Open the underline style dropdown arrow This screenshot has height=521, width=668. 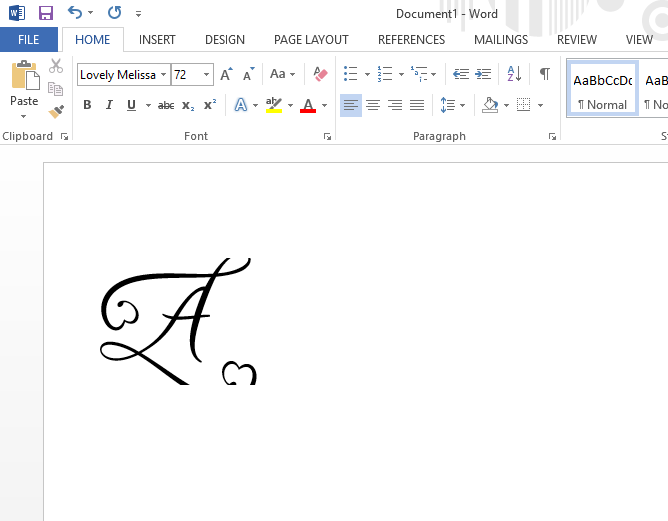coord(148,105)
